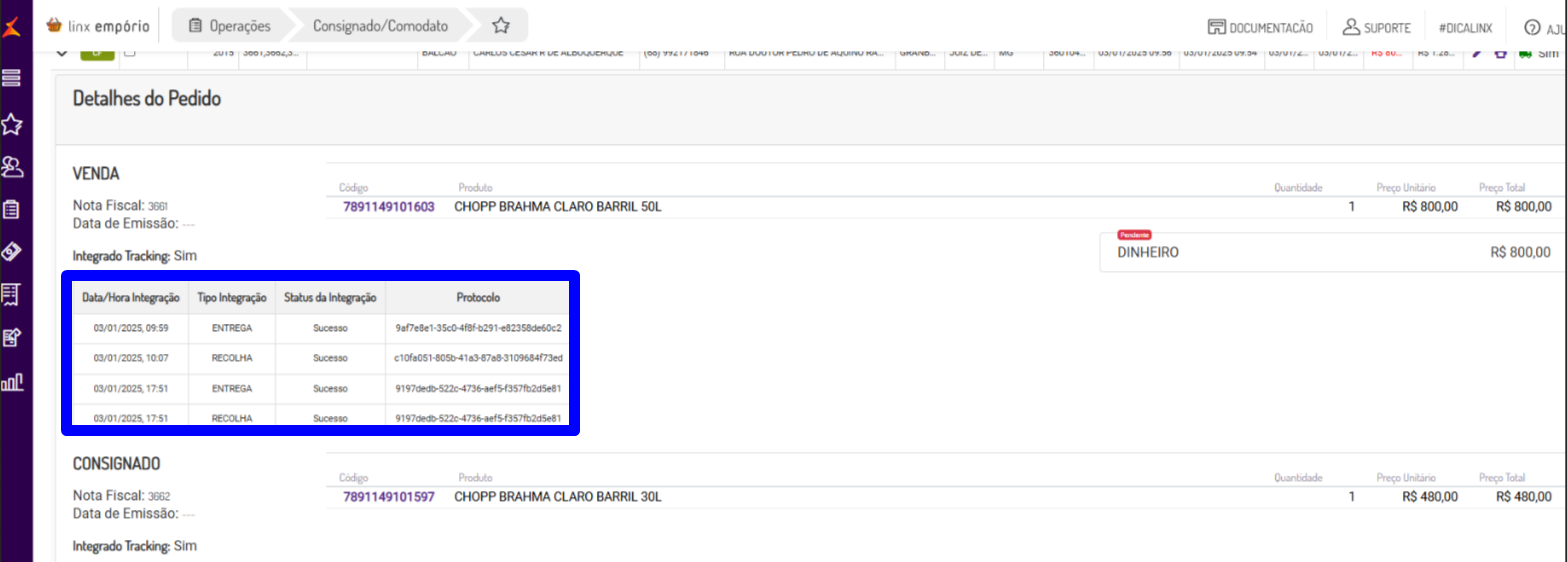Screen dimensions: 1567x562
Task: Open #DICALINX in the top bar
Action: (x=1467, y=28)
